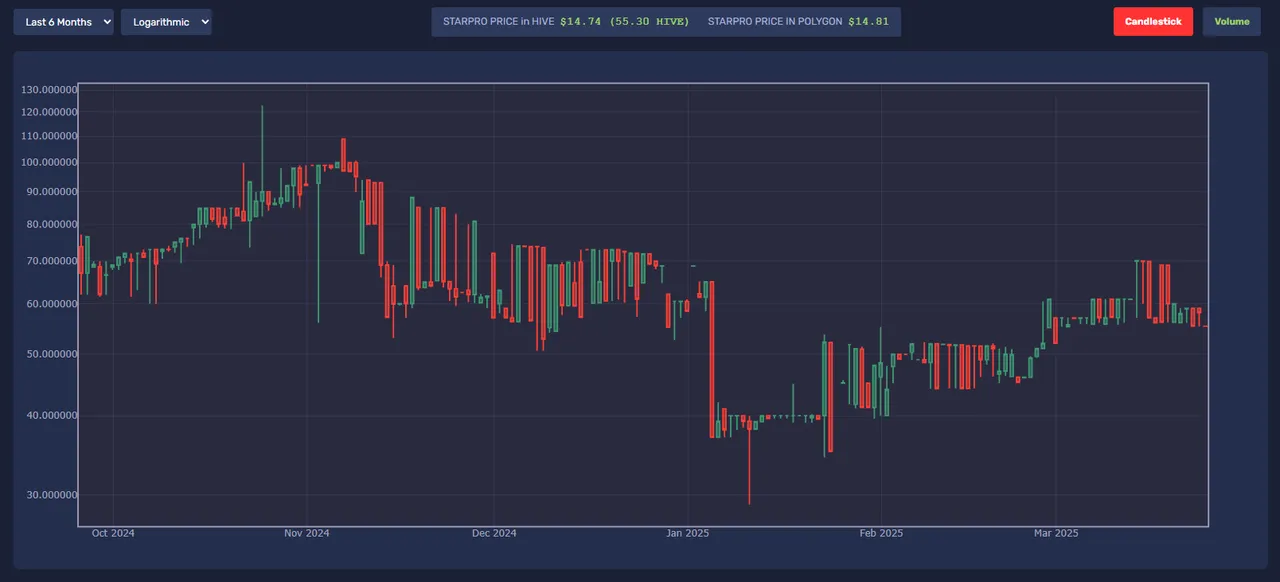The width and height of the screenshot is (1280, 582).
Task: Click the STARPRO PRICE in HIVE value $14.74
Action: [580, 22]
